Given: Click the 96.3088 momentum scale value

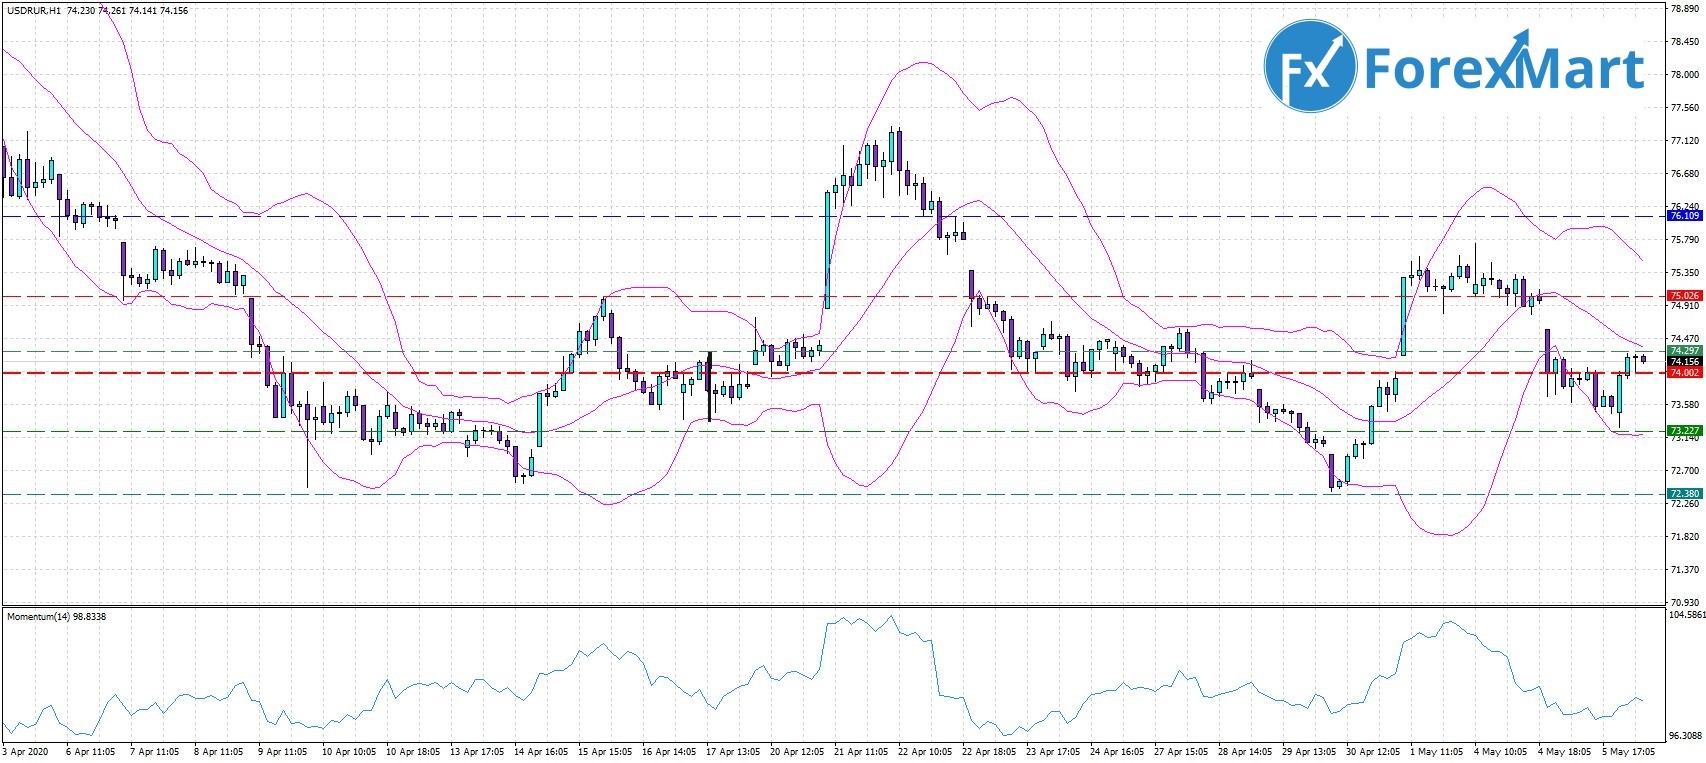Looking at the screenshot, I should 1684,733.
